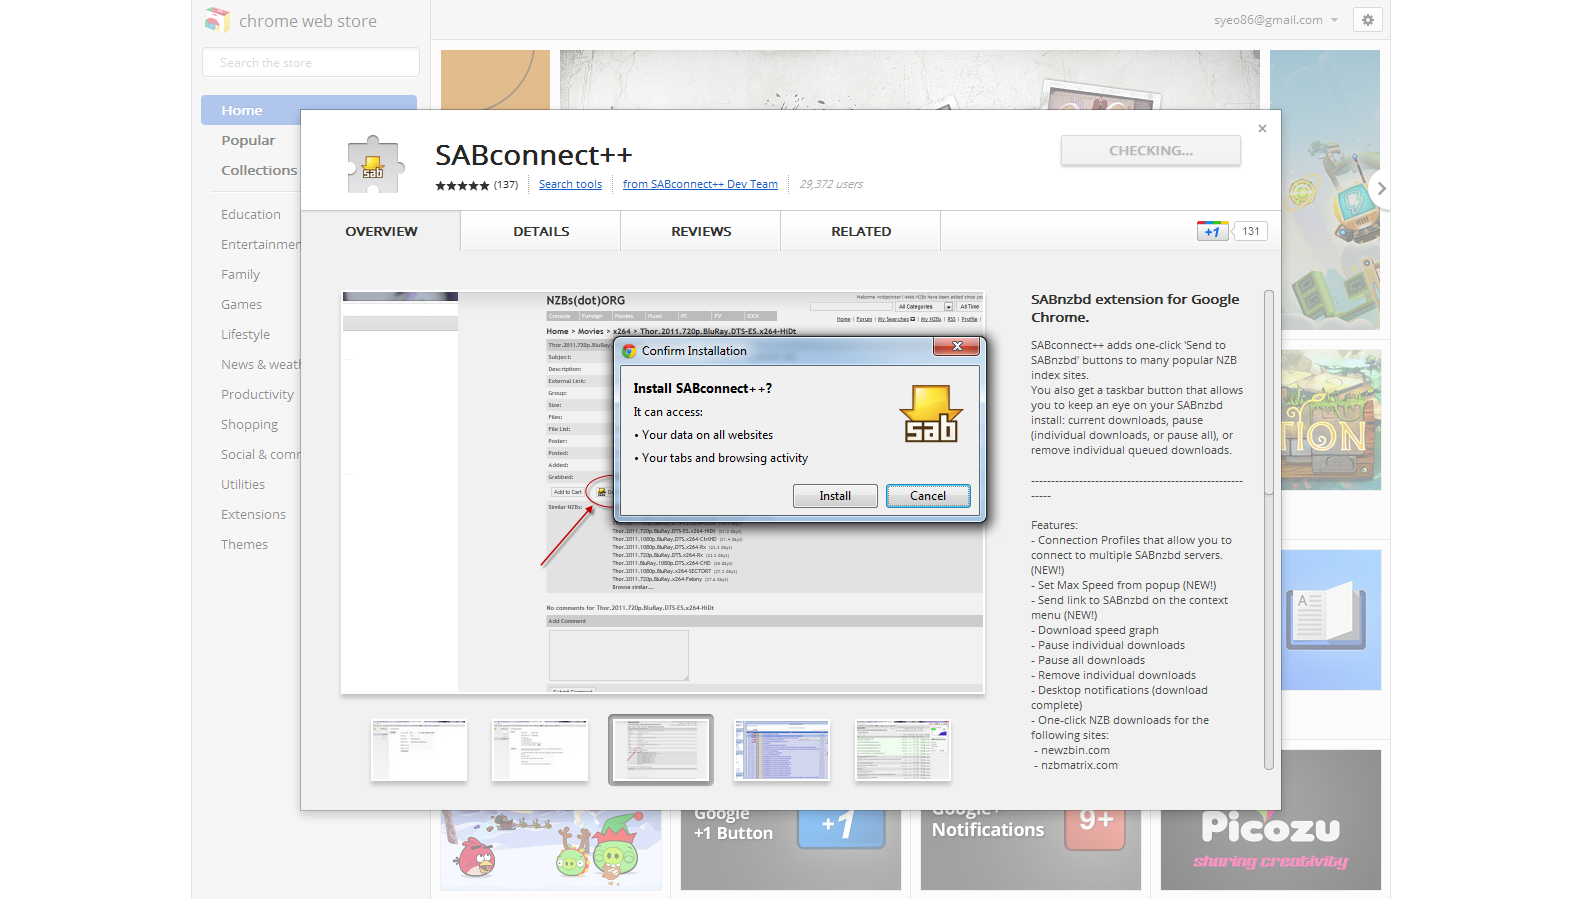Open the Games category

point(241,304)
